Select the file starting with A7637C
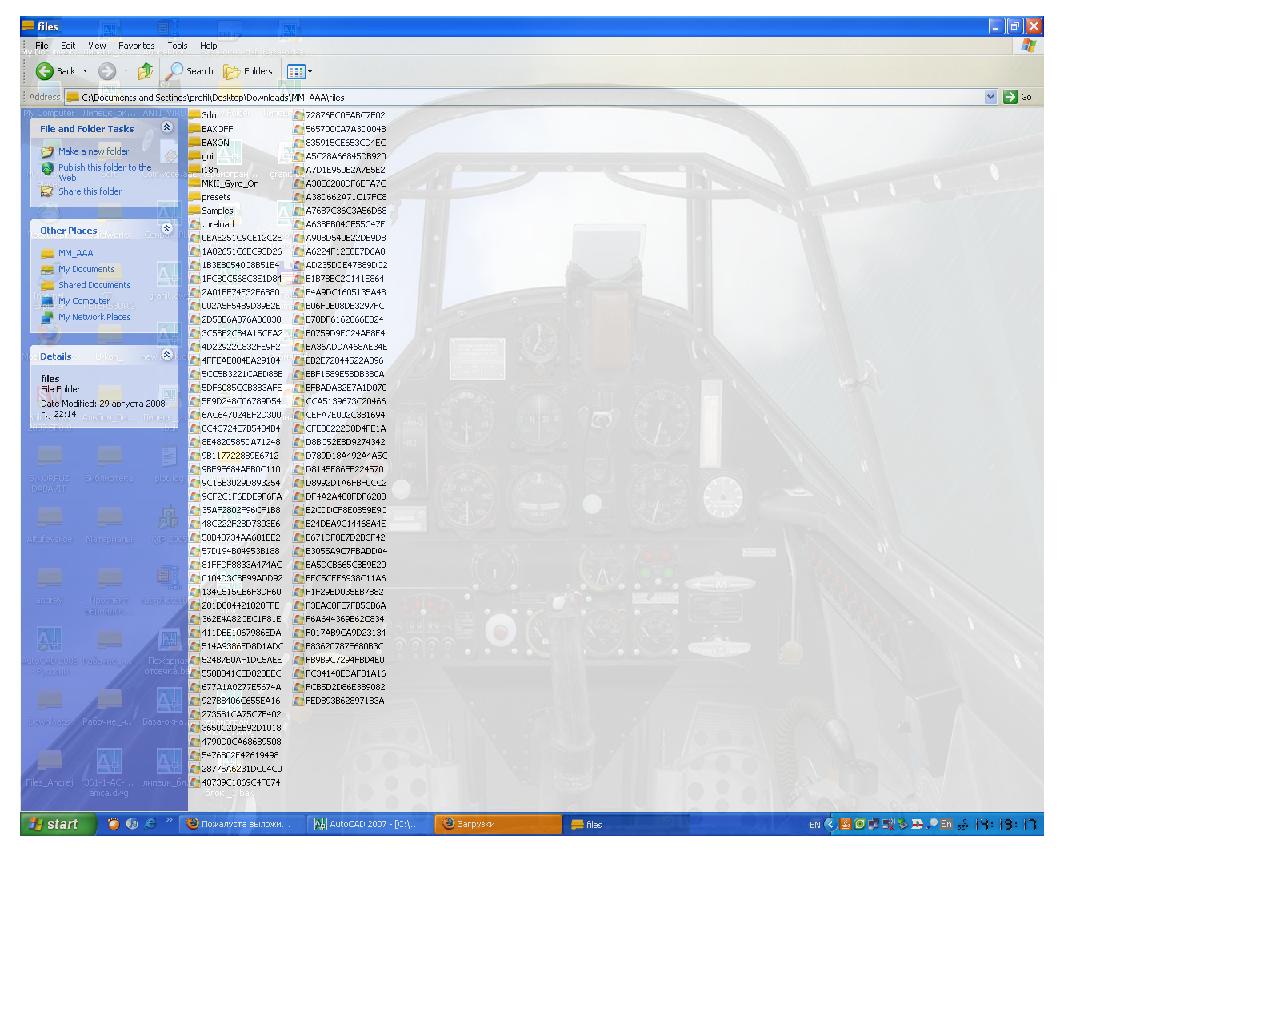The width and height of the screenshot is (1280, 1024). [x=339, y=211]
